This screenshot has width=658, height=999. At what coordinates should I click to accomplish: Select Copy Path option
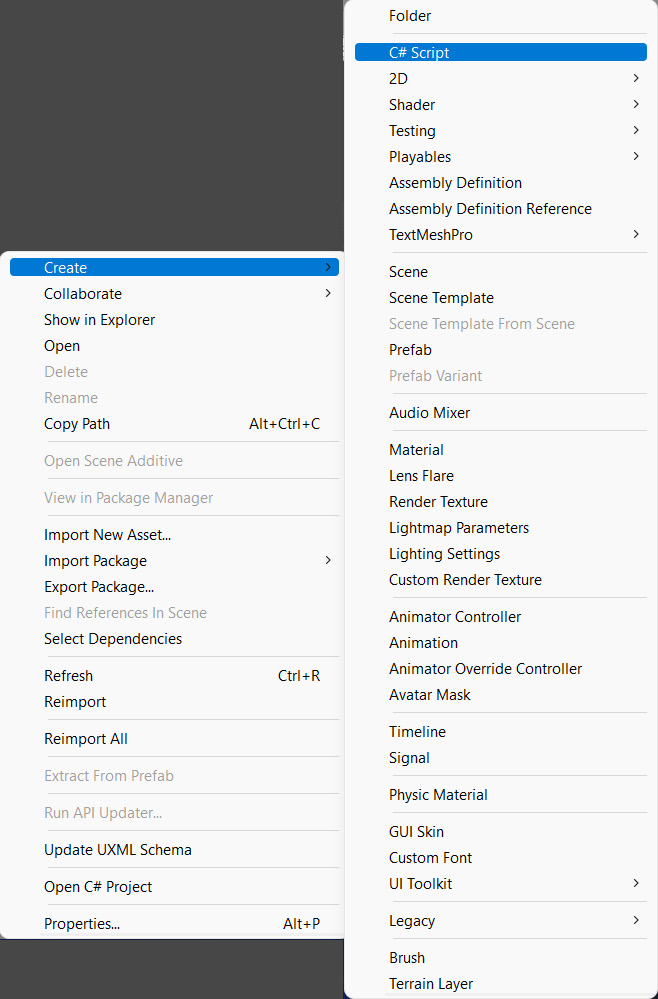pos(174,424)
